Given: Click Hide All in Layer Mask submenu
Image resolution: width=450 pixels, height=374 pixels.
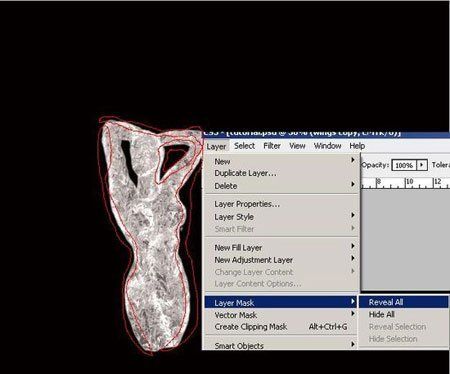Looking at the screenshot, I should 403,314.
